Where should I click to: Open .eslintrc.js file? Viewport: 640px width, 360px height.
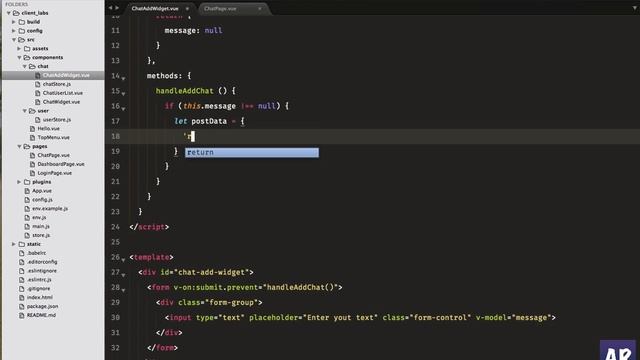[39, 280]
